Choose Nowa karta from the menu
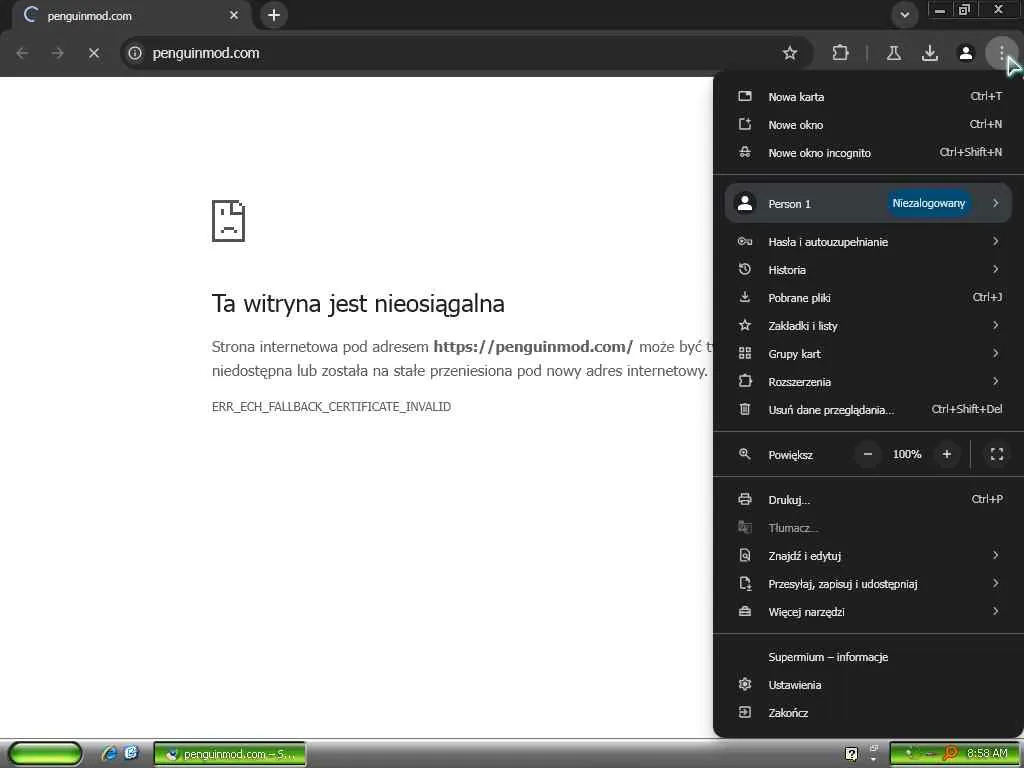 point(868,97)
